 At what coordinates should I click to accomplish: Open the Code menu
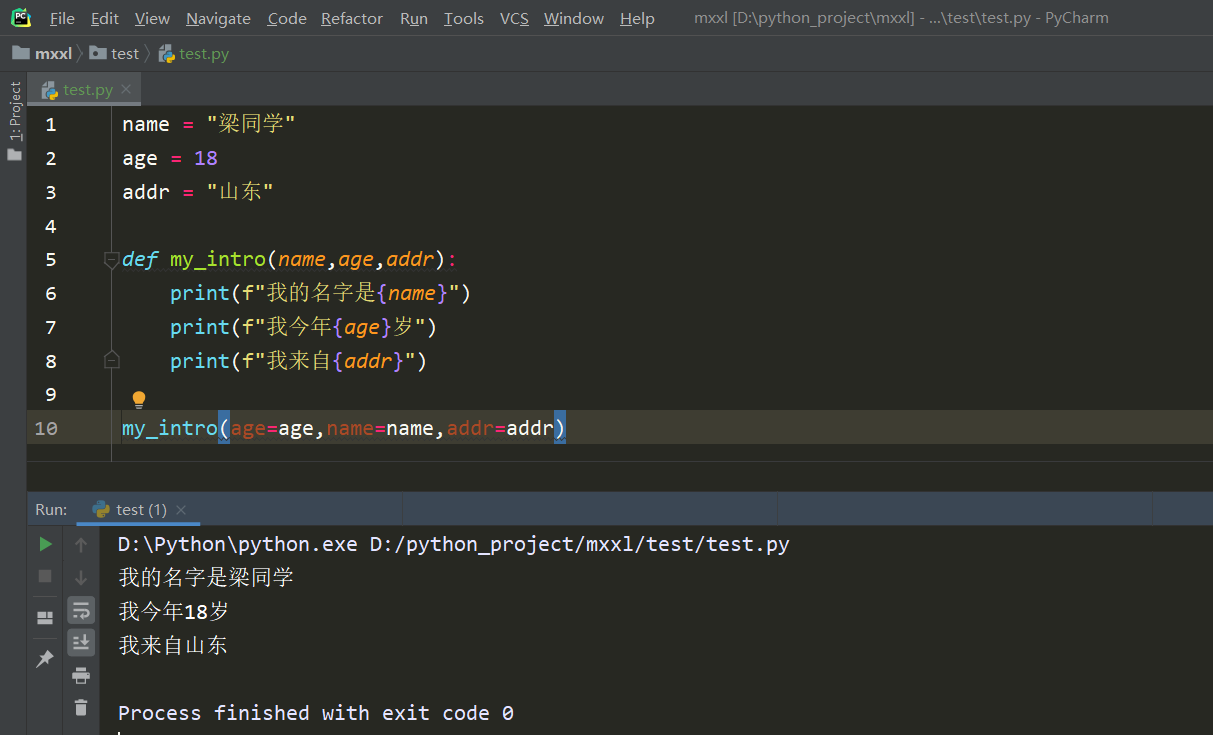point(287,18)
